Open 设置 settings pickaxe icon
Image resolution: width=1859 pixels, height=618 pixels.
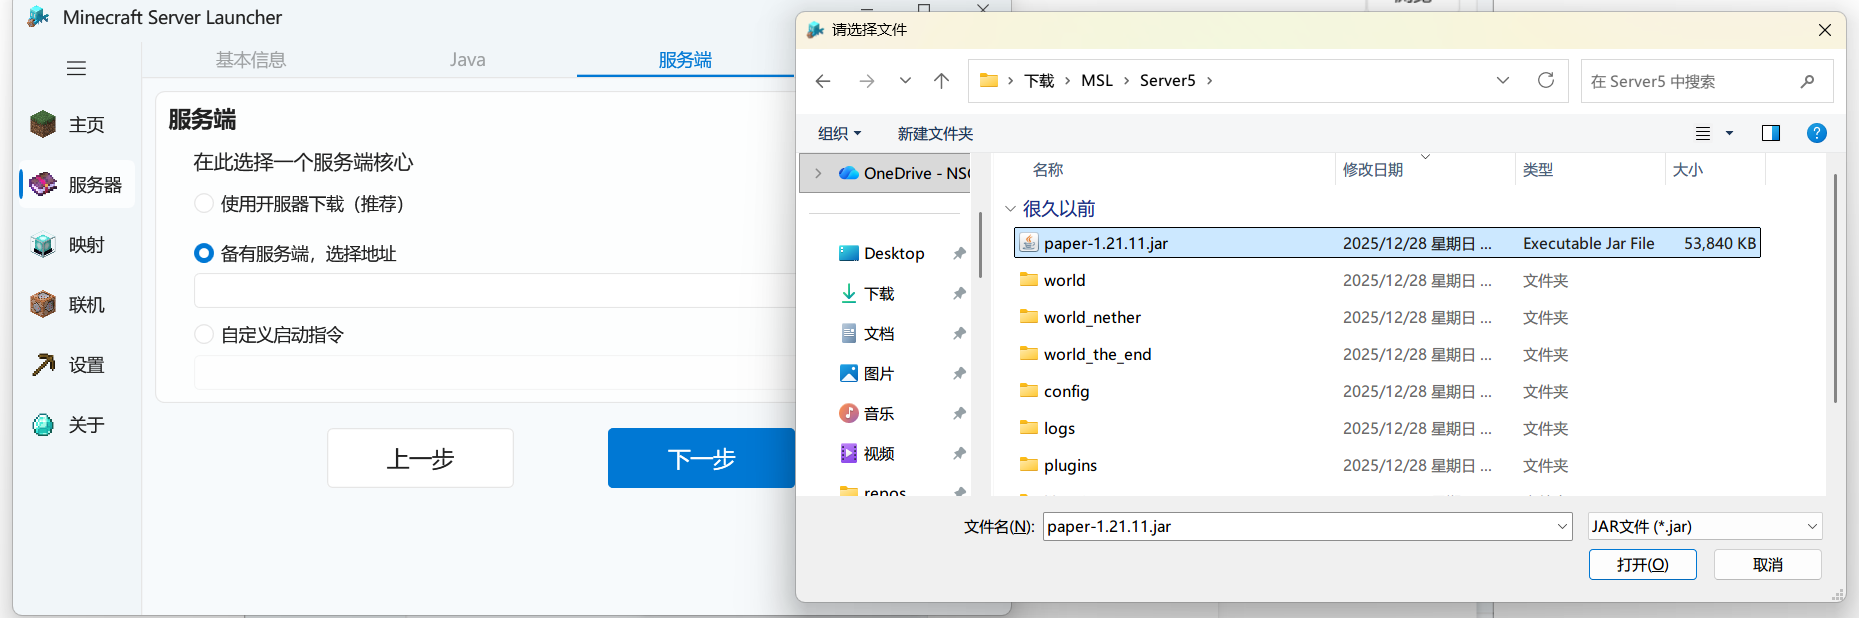[x=43, y=365]
